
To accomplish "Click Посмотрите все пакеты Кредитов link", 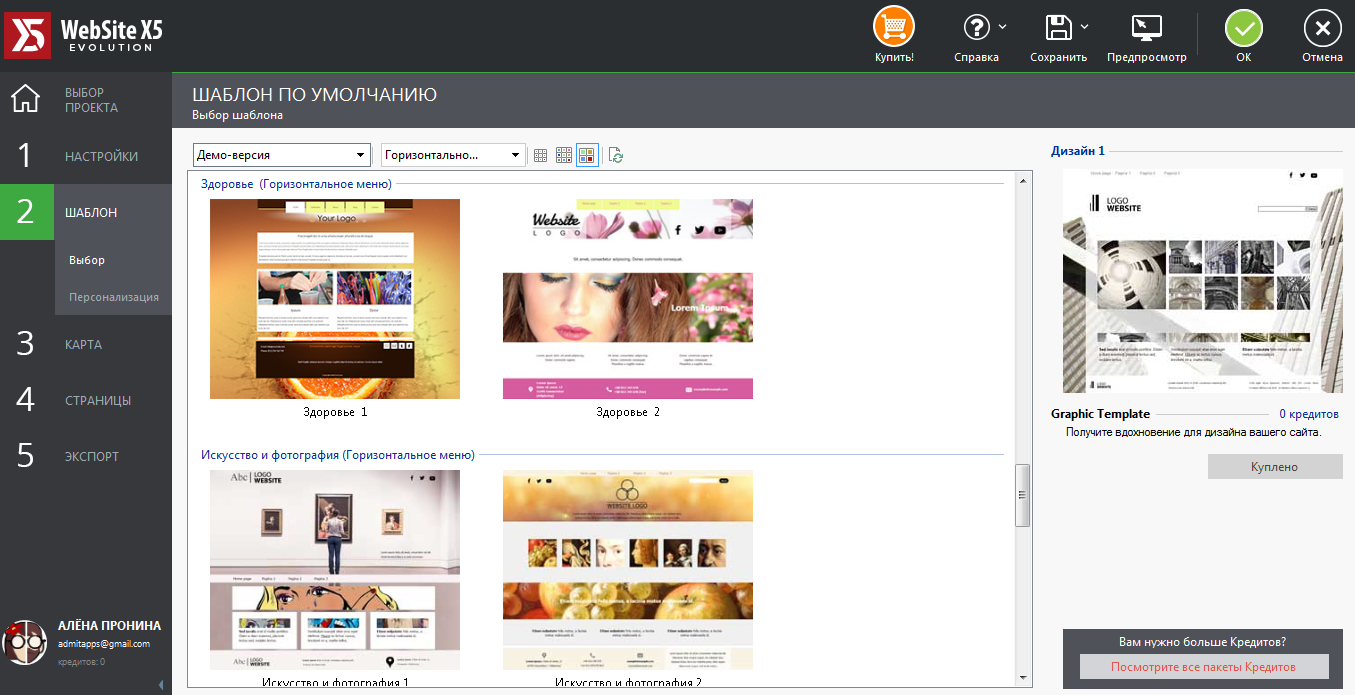I will tap(1204, 667).
